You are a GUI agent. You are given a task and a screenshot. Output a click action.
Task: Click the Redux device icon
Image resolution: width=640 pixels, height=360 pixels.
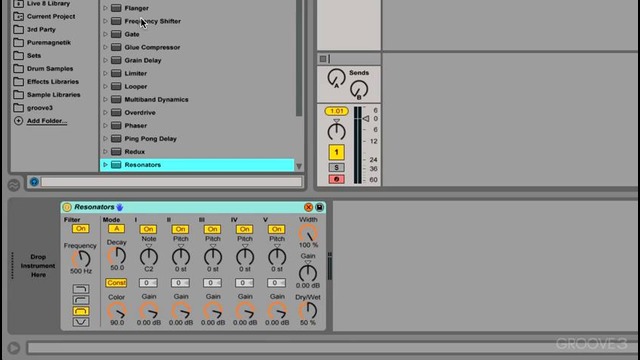click(x=116, y=152)
